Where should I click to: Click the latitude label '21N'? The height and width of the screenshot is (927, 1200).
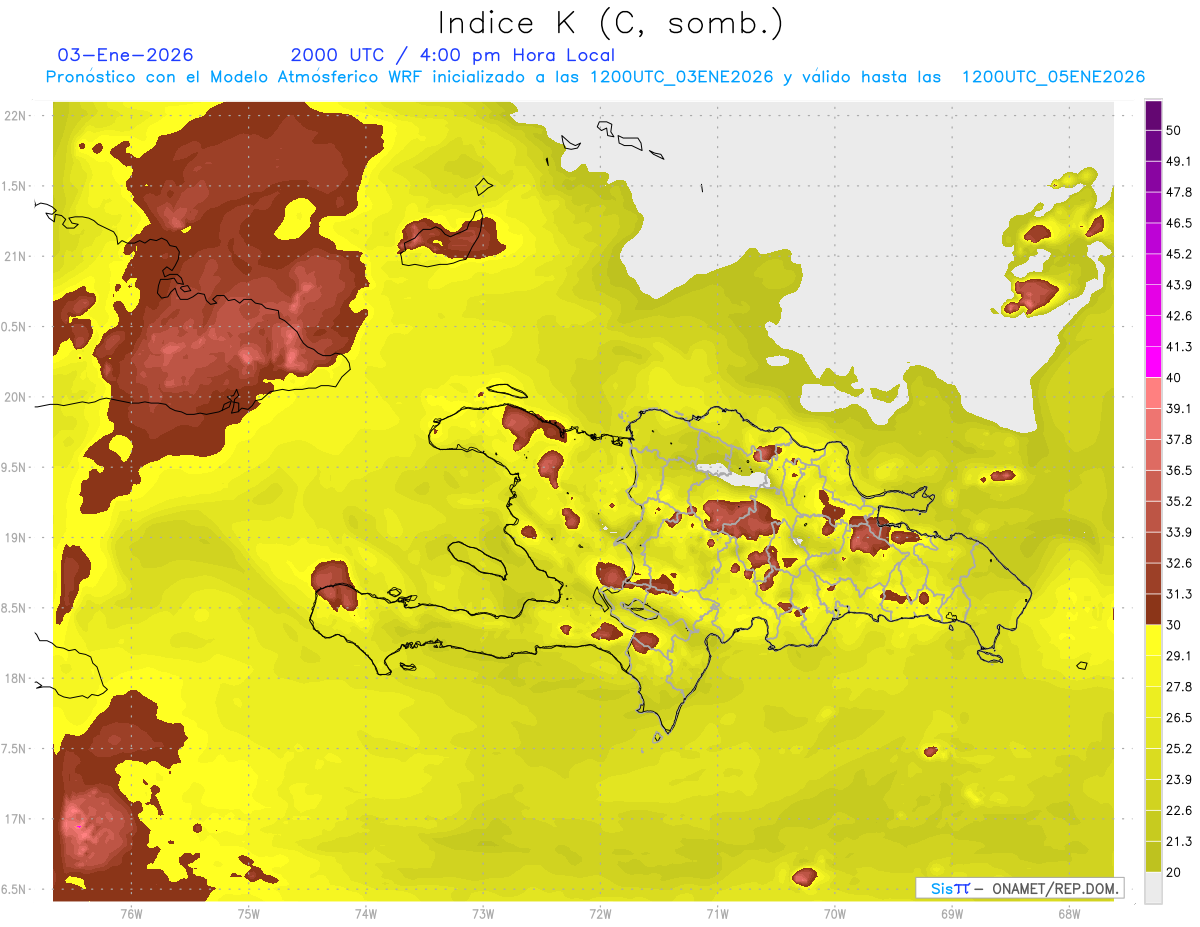pyautogui.click(x=16, y=257)
